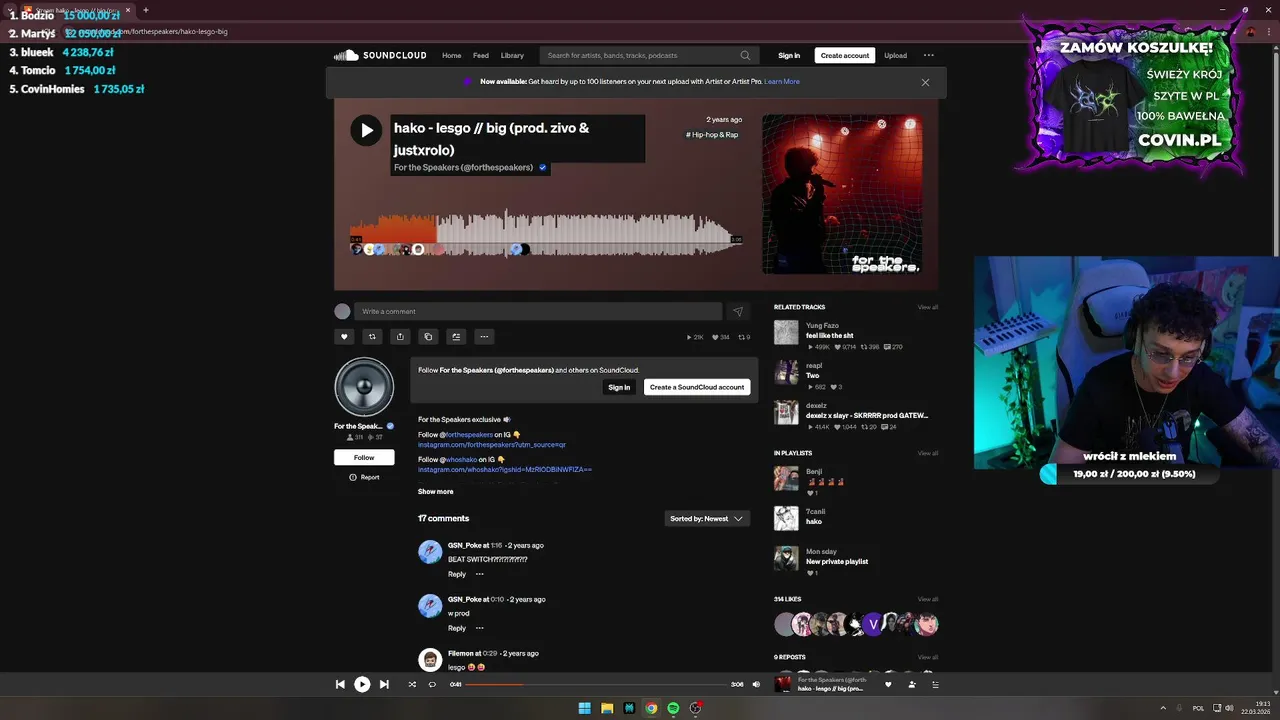Image resolution: width=1280 pixels, height=720 pixels.
Task: Click the SoundCloud logo in header
Action: click(379, 55)
